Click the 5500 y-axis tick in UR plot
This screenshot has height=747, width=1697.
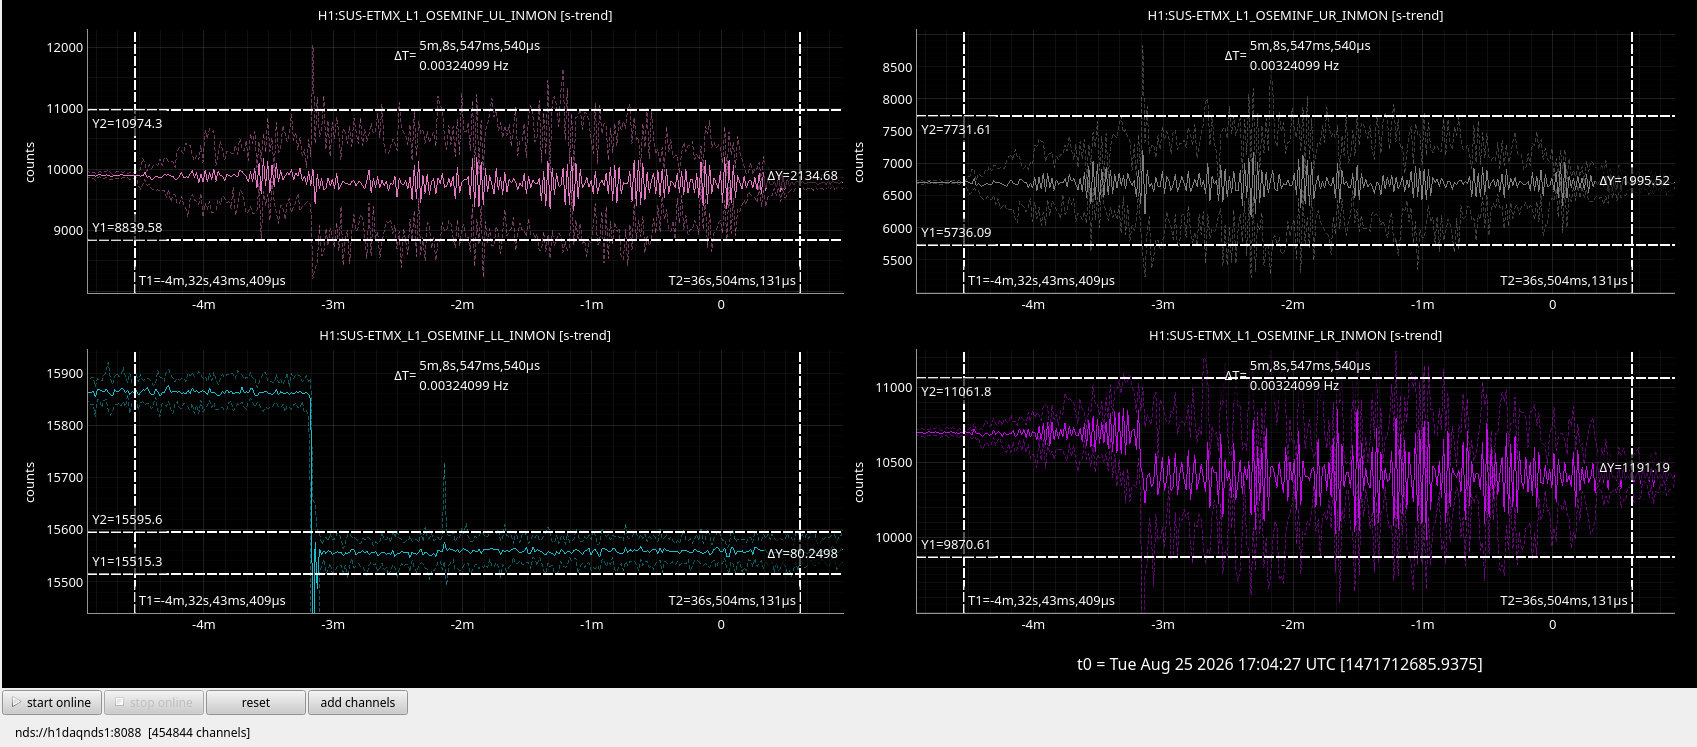(897, 260)
